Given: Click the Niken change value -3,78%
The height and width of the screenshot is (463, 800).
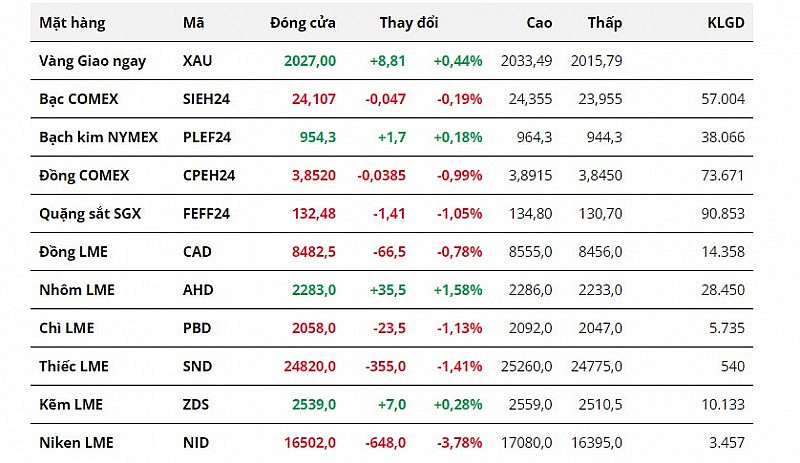Looking at the screenshot, I should pos(457,442).
